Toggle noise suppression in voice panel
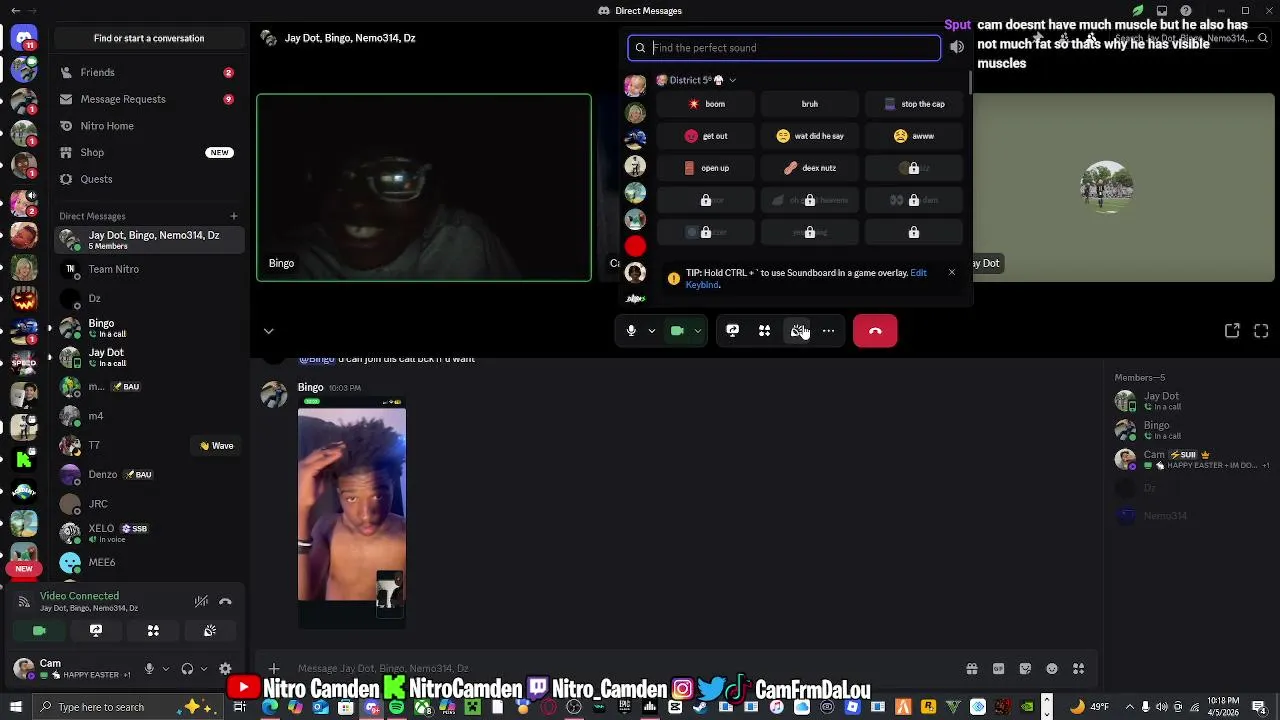 [x=201, y=601]
